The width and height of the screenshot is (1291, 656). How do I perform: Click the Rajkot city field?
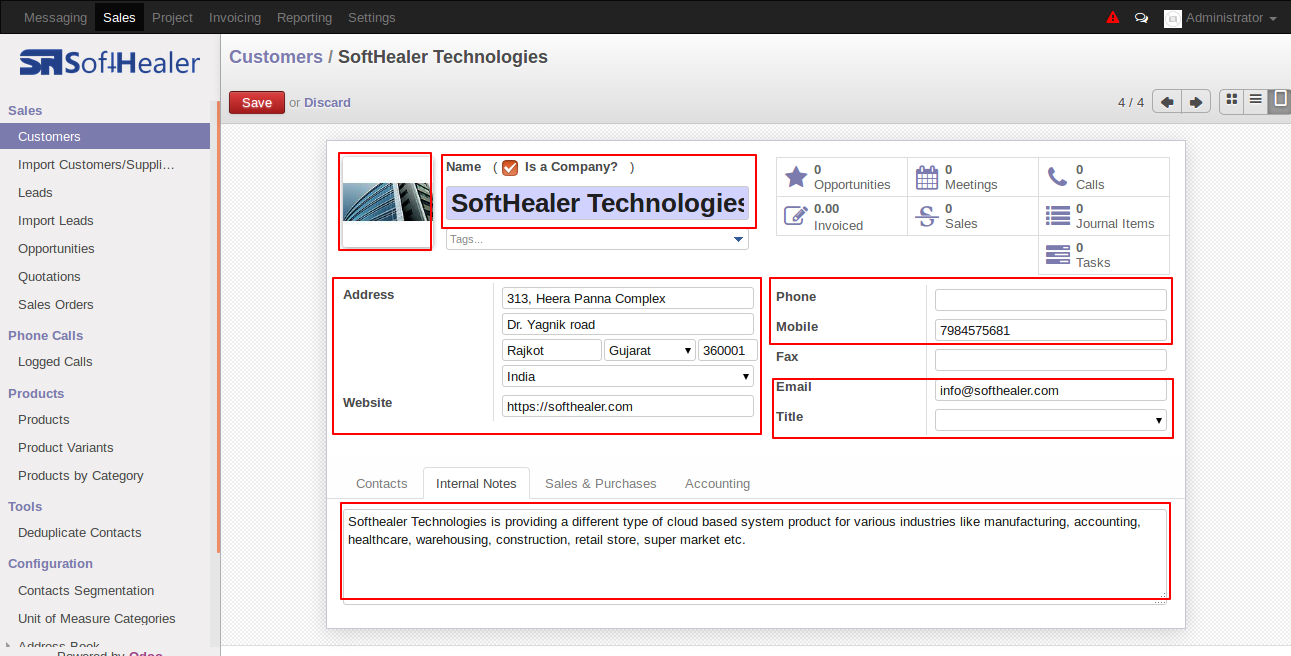click(x=552, y=350)
